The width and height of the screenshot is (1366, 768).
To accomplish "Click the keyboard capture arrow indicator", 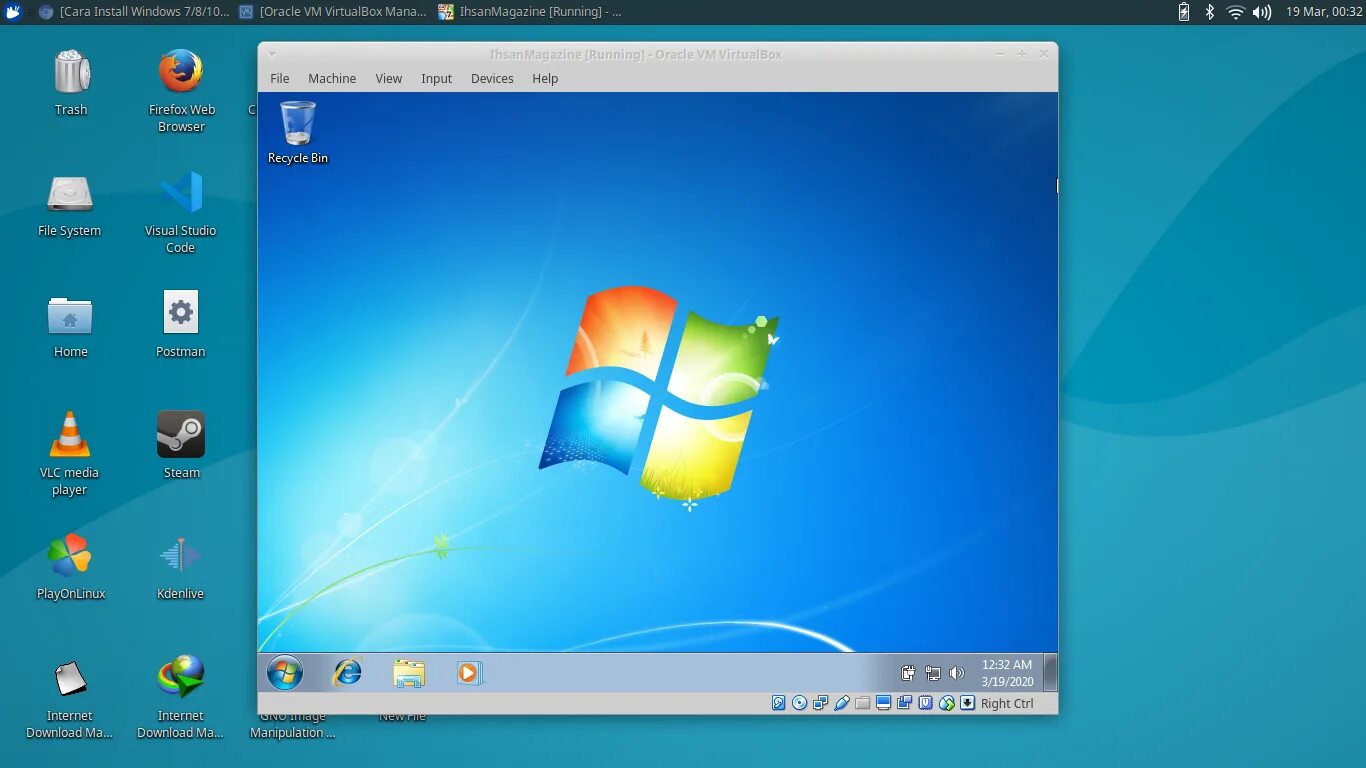I will (x=968, y=703).
